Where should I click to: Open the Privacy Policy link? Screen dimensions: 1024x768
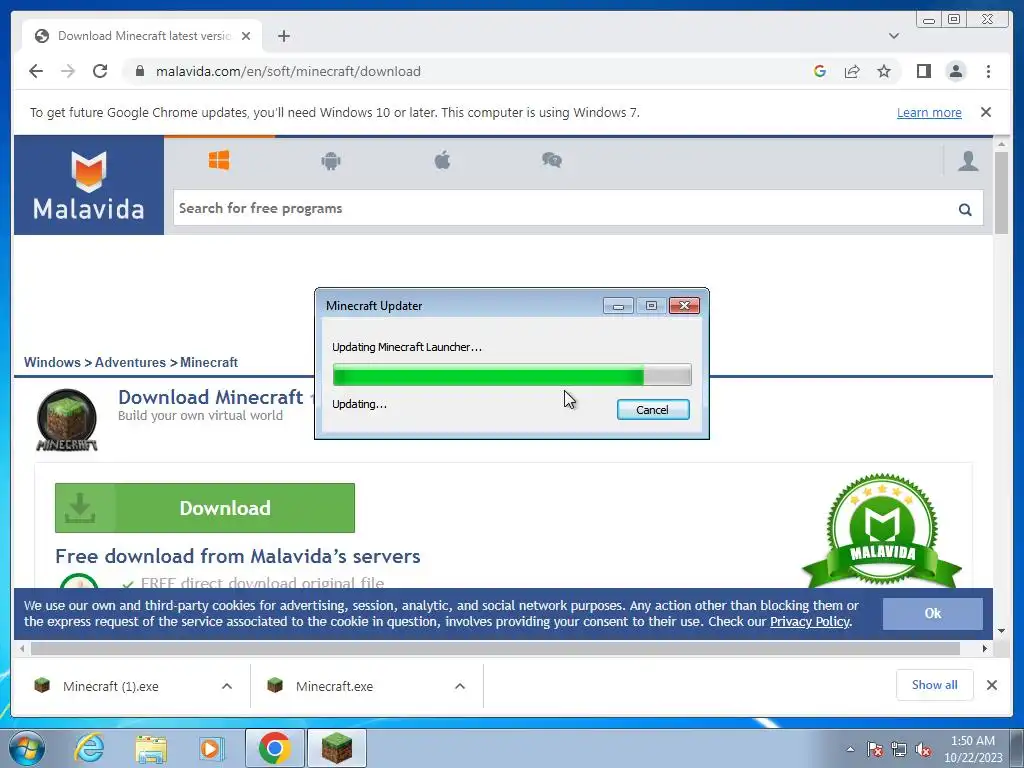click(810, 622)
